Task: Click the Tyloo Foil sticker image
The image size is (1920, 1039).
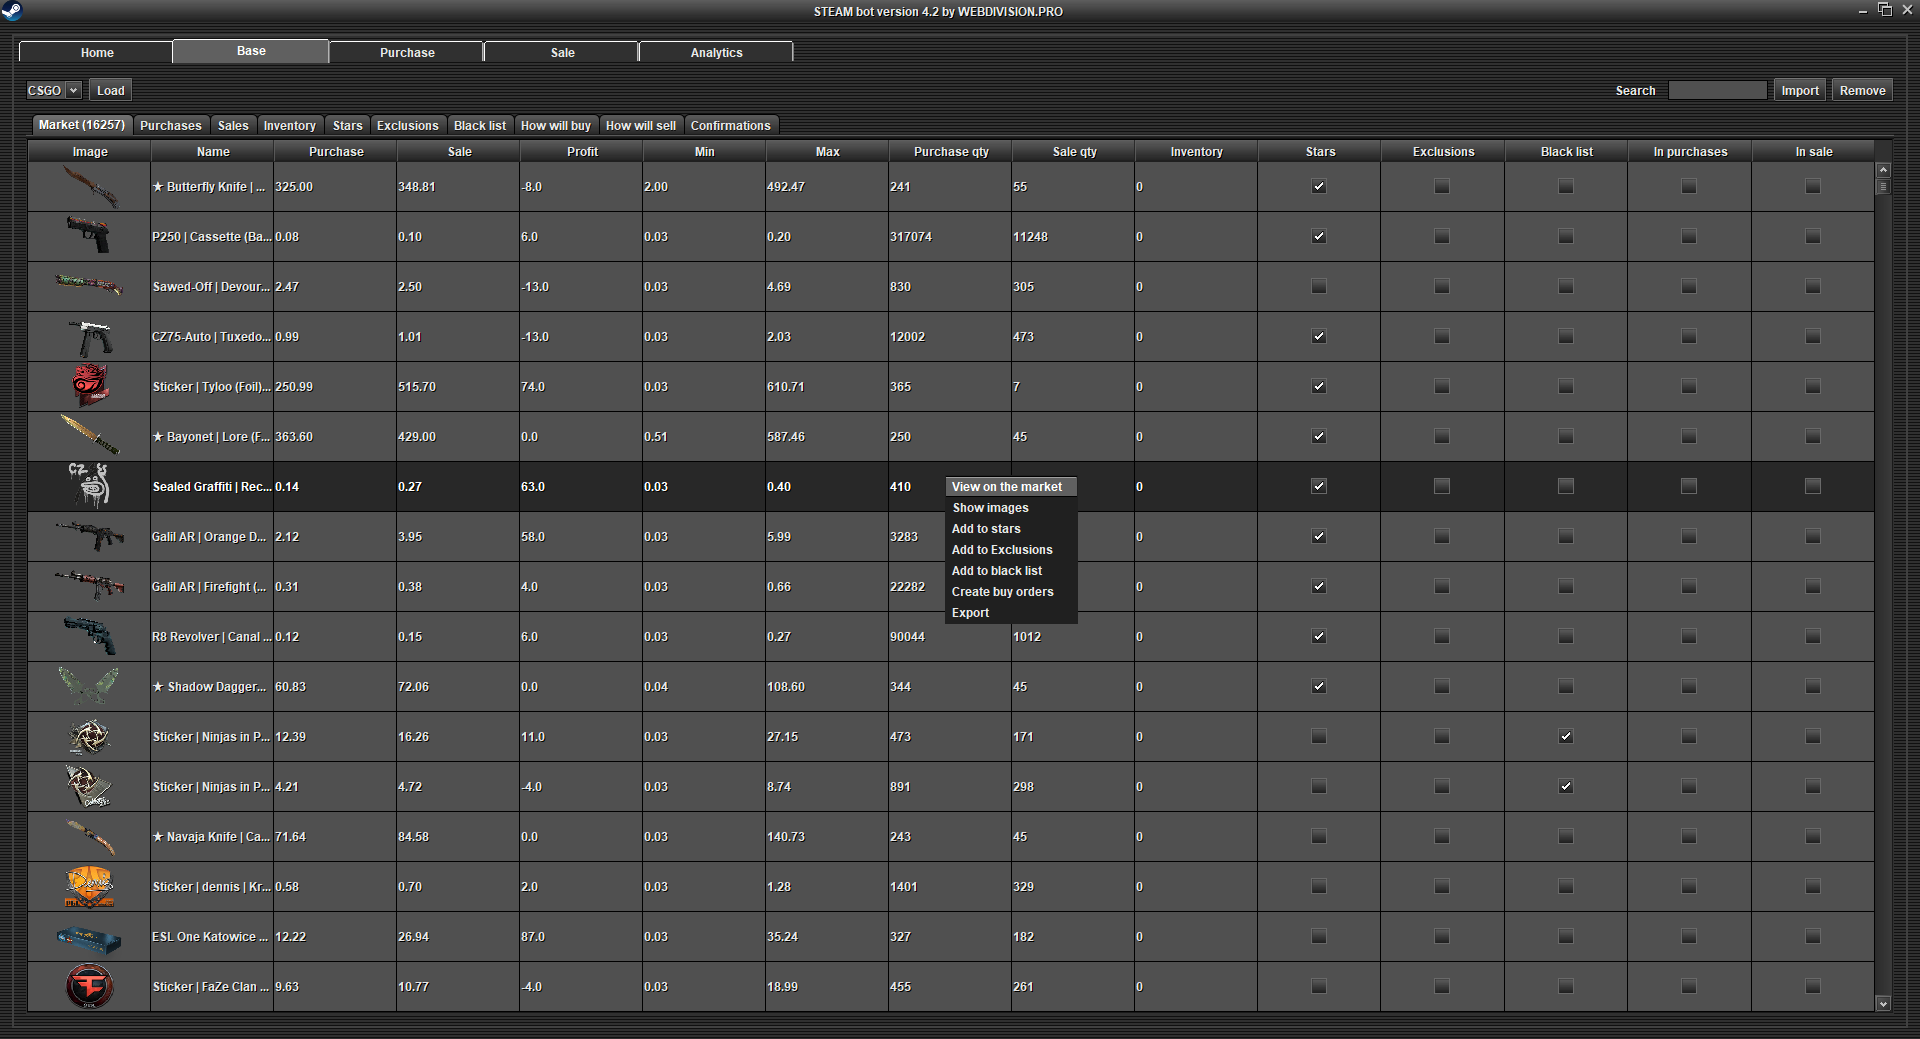Action: (x=90, y=386)
